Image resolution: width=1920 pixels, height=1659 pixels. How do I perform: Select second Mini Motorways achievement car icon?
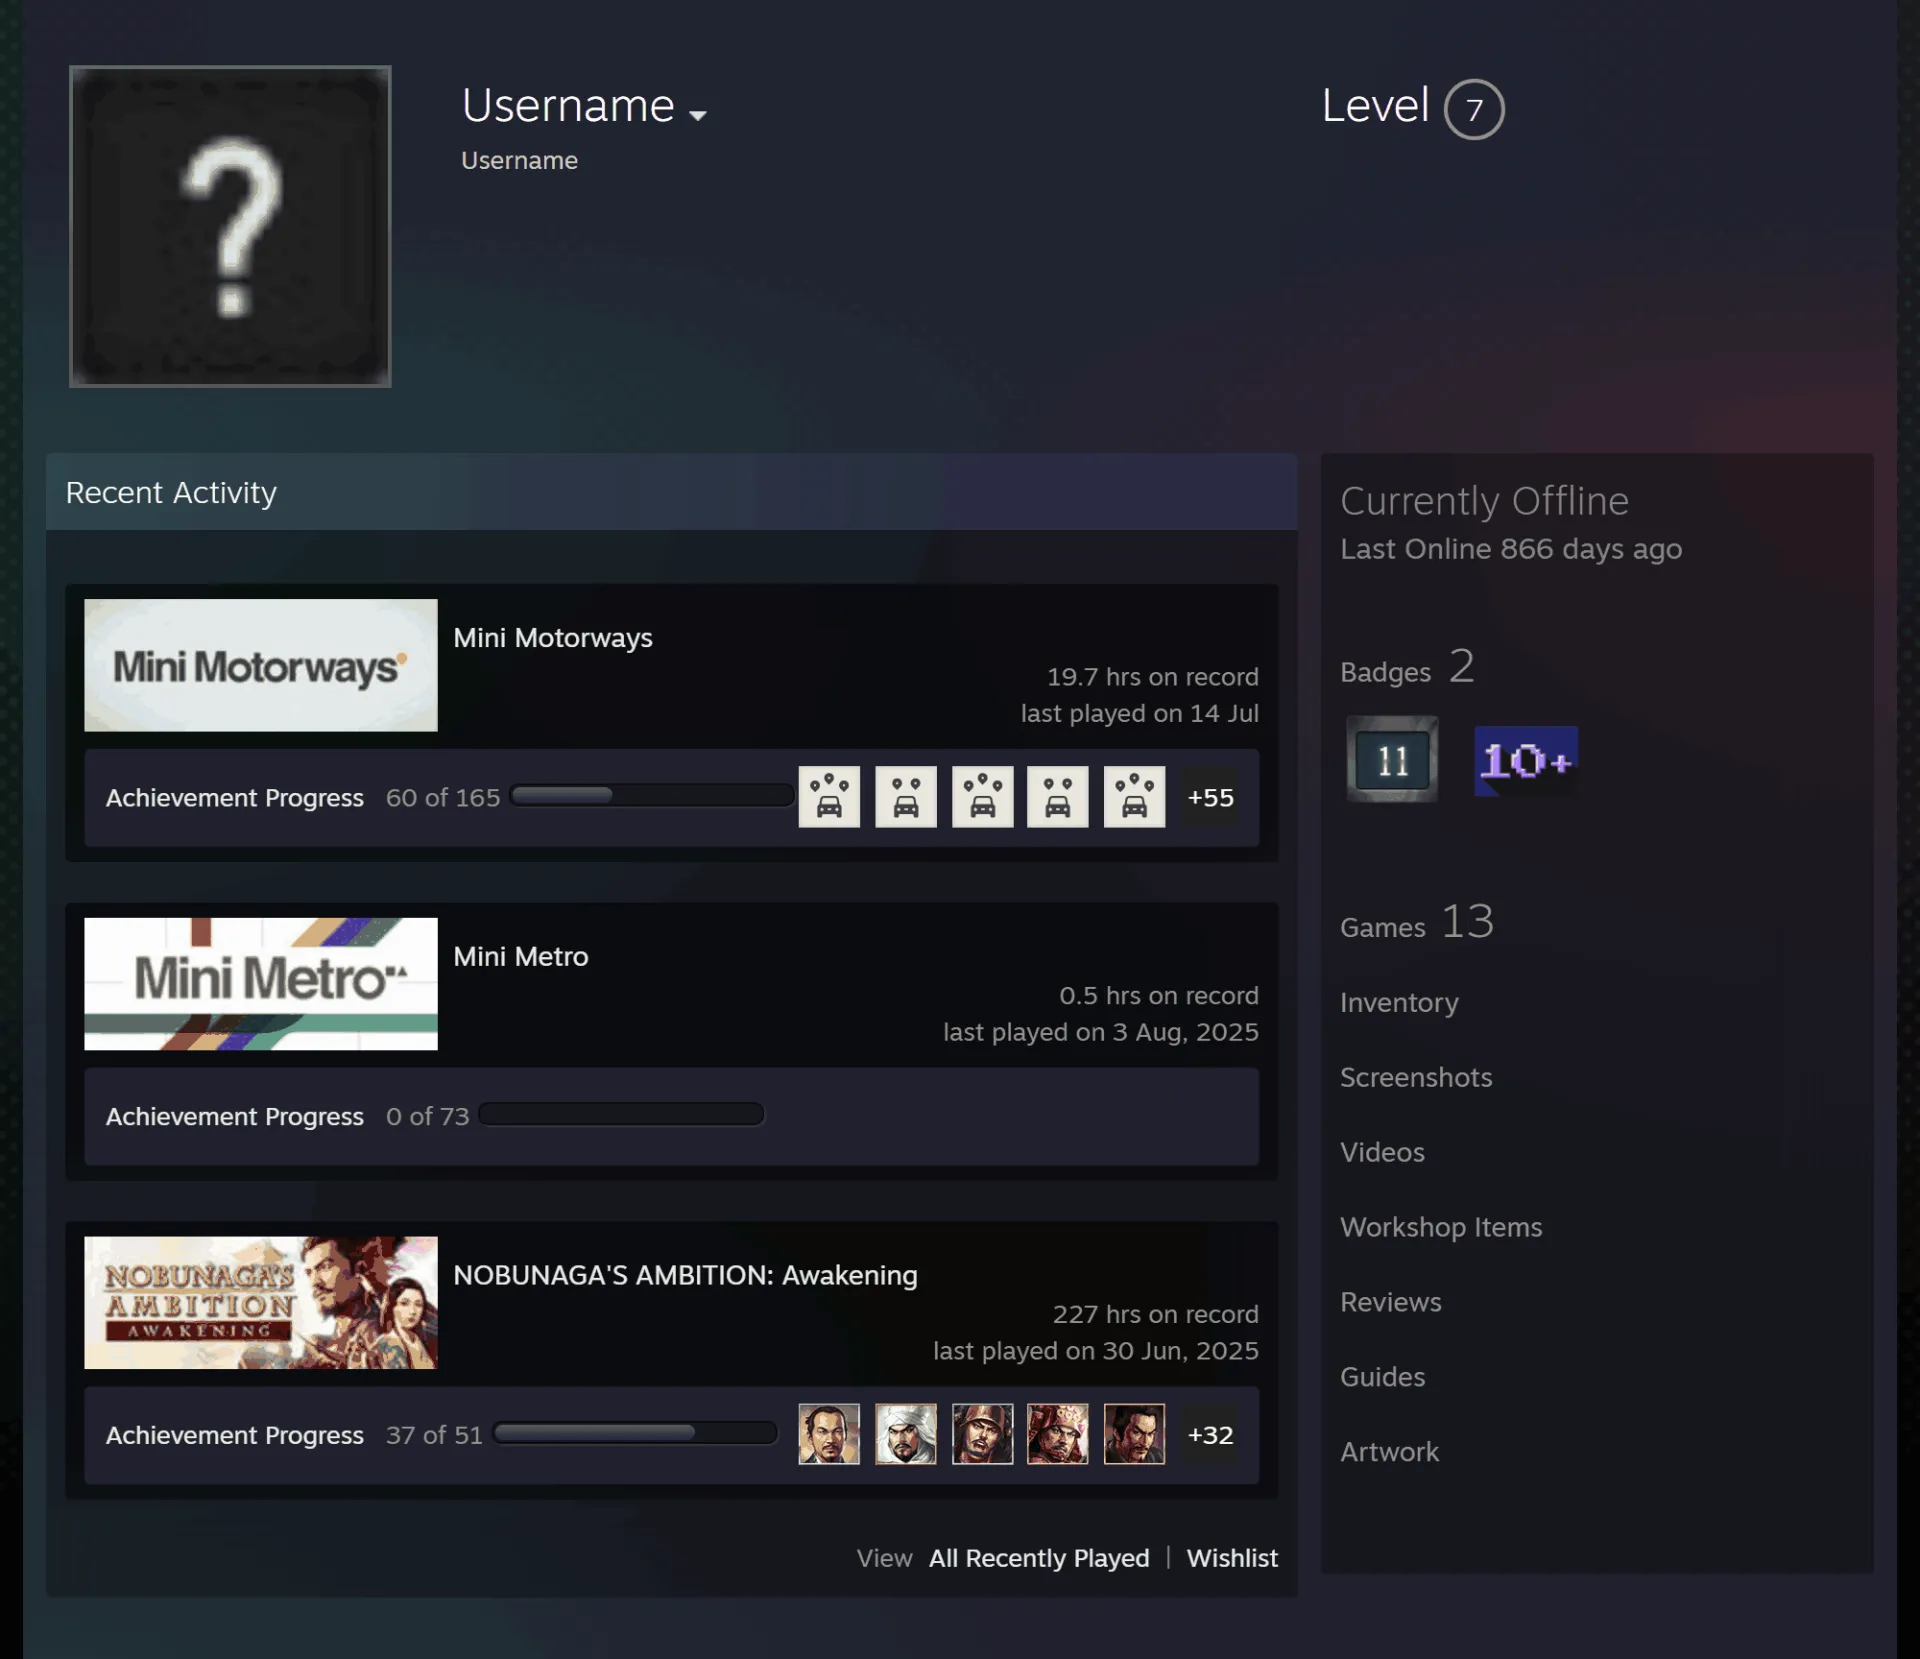pos(906,797)
